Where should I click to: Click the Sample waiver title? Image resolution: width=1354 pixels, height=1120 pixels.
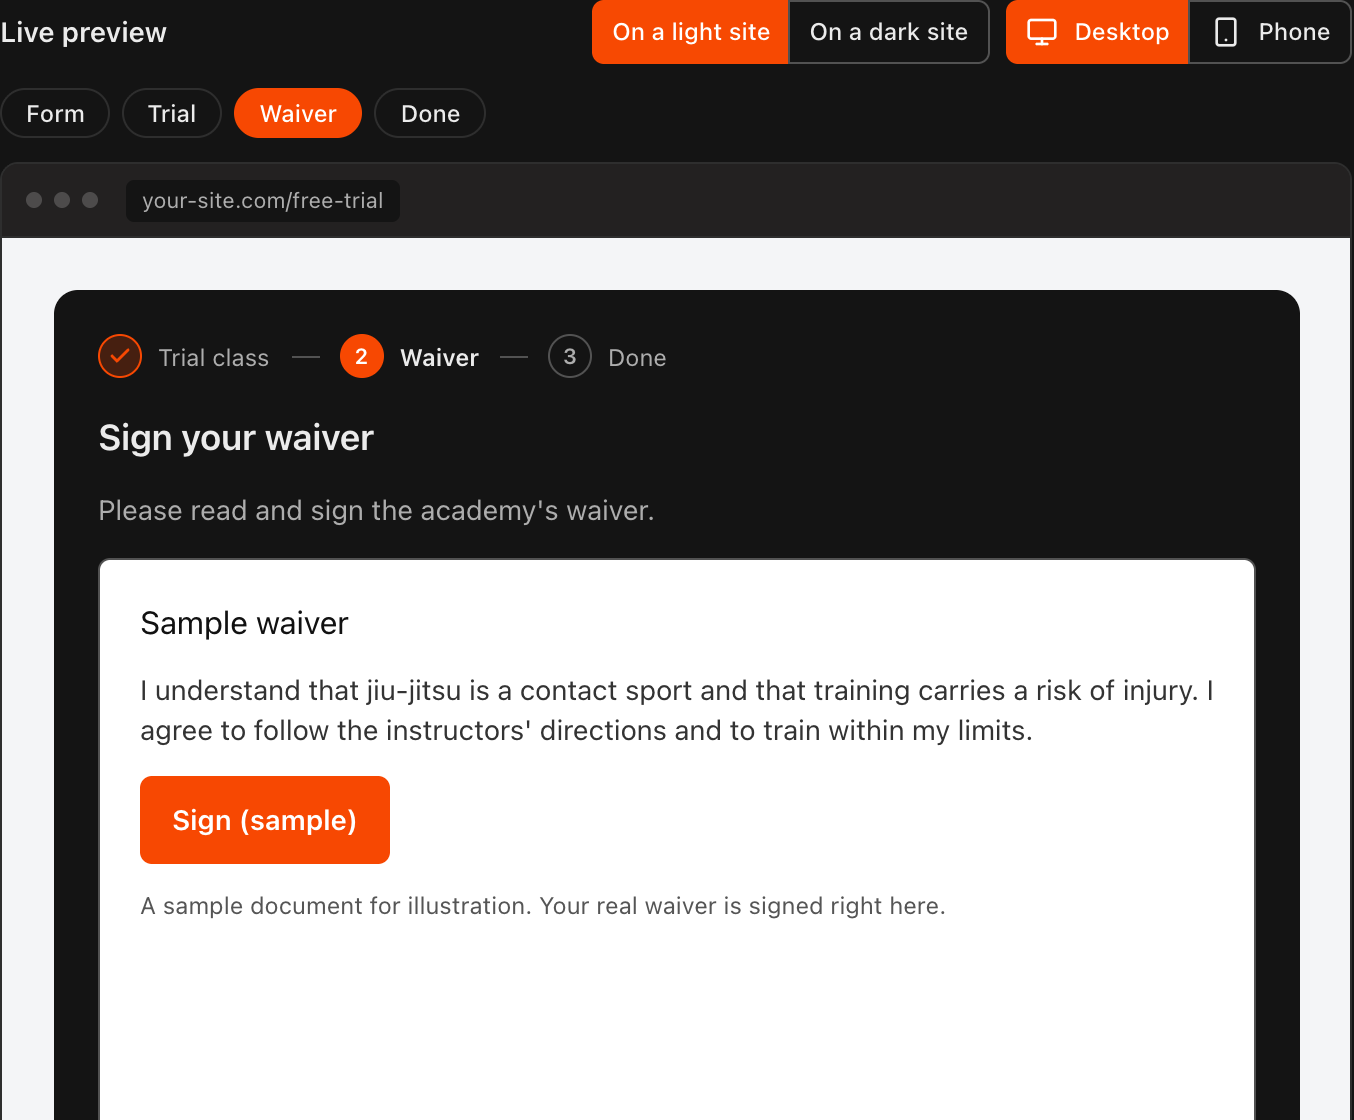click(245, 623)
